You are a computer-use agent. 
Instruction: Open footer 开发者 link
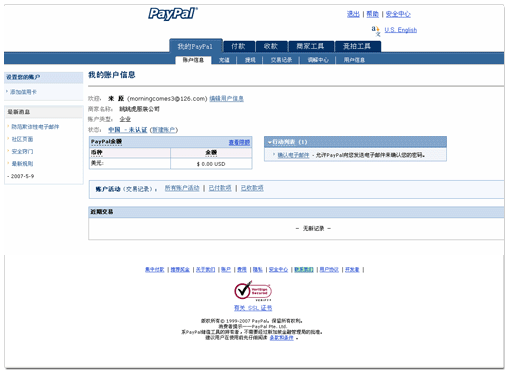point(352,269)
